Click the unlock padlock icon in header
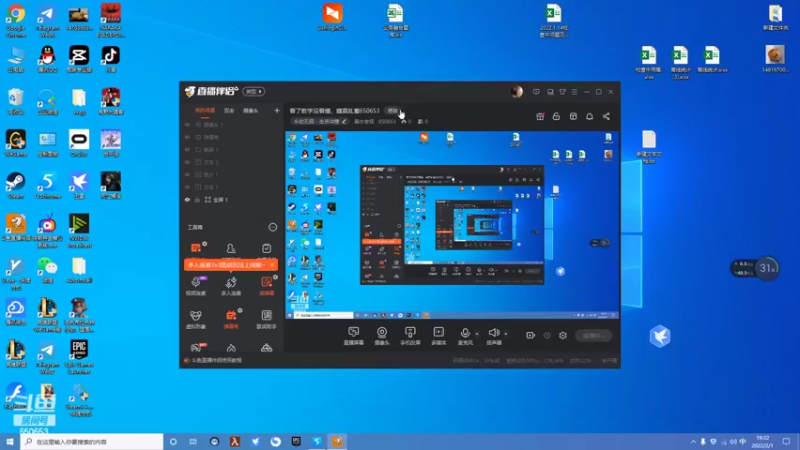 point(556,116)
